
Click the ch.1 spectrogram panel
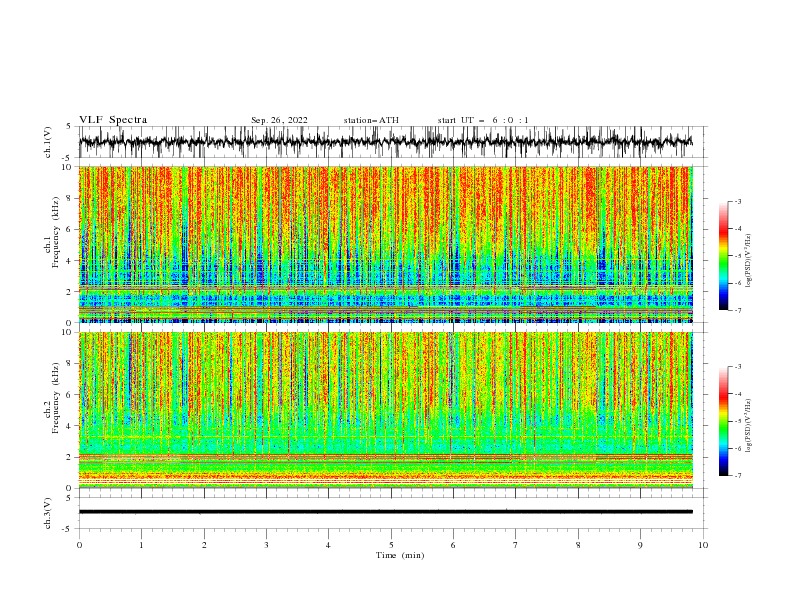click(x=386, y=244)
